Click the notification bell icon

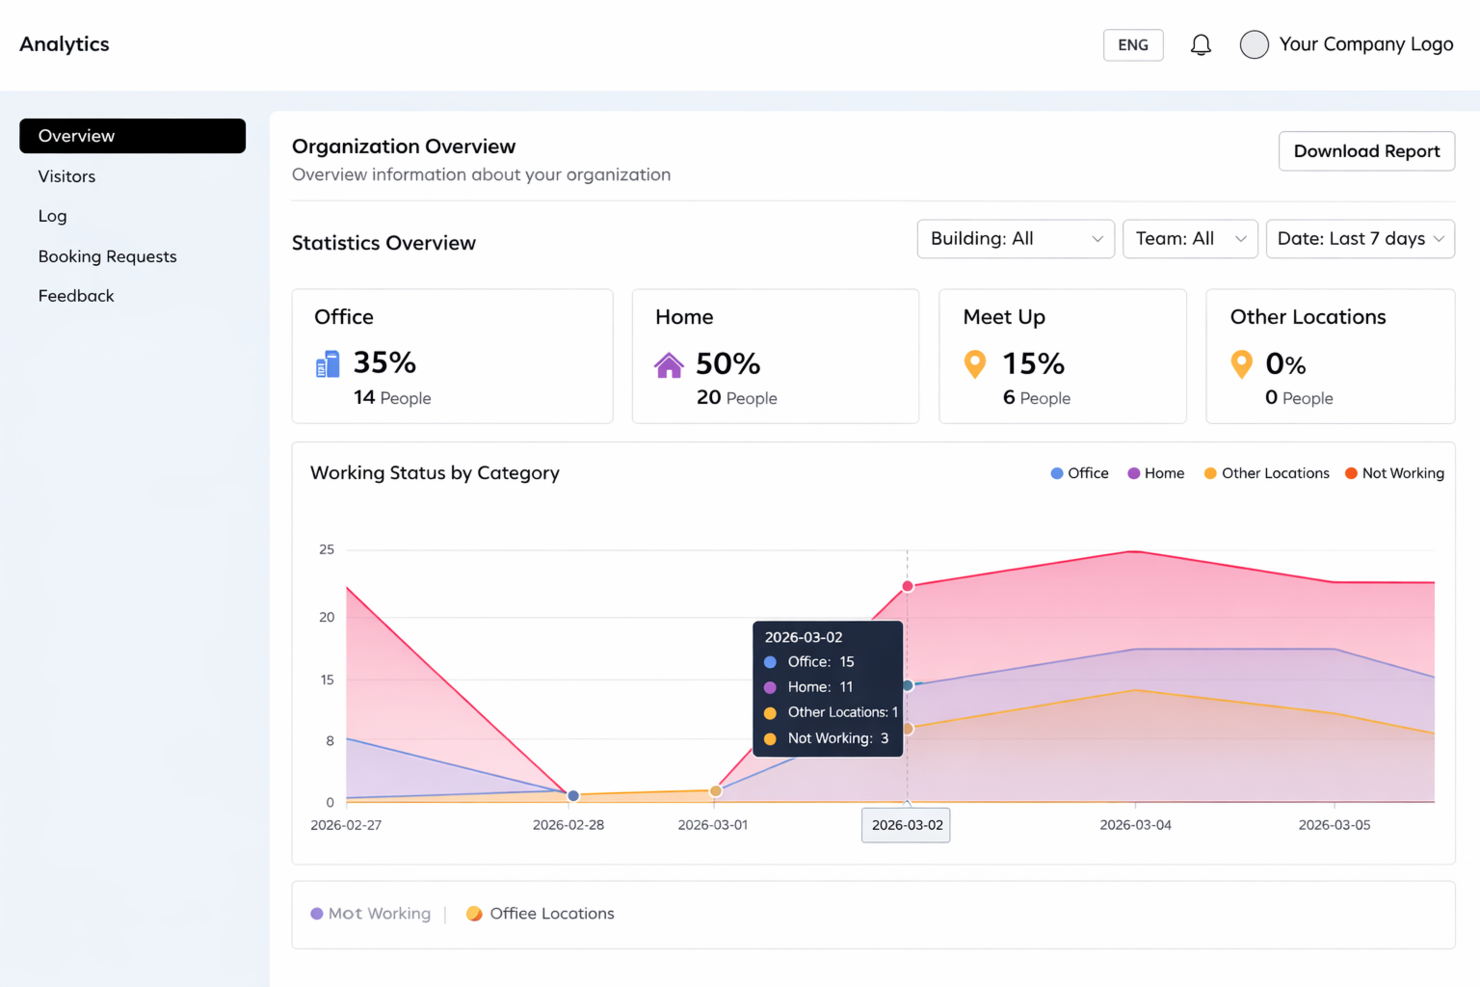coord(1201,44)
